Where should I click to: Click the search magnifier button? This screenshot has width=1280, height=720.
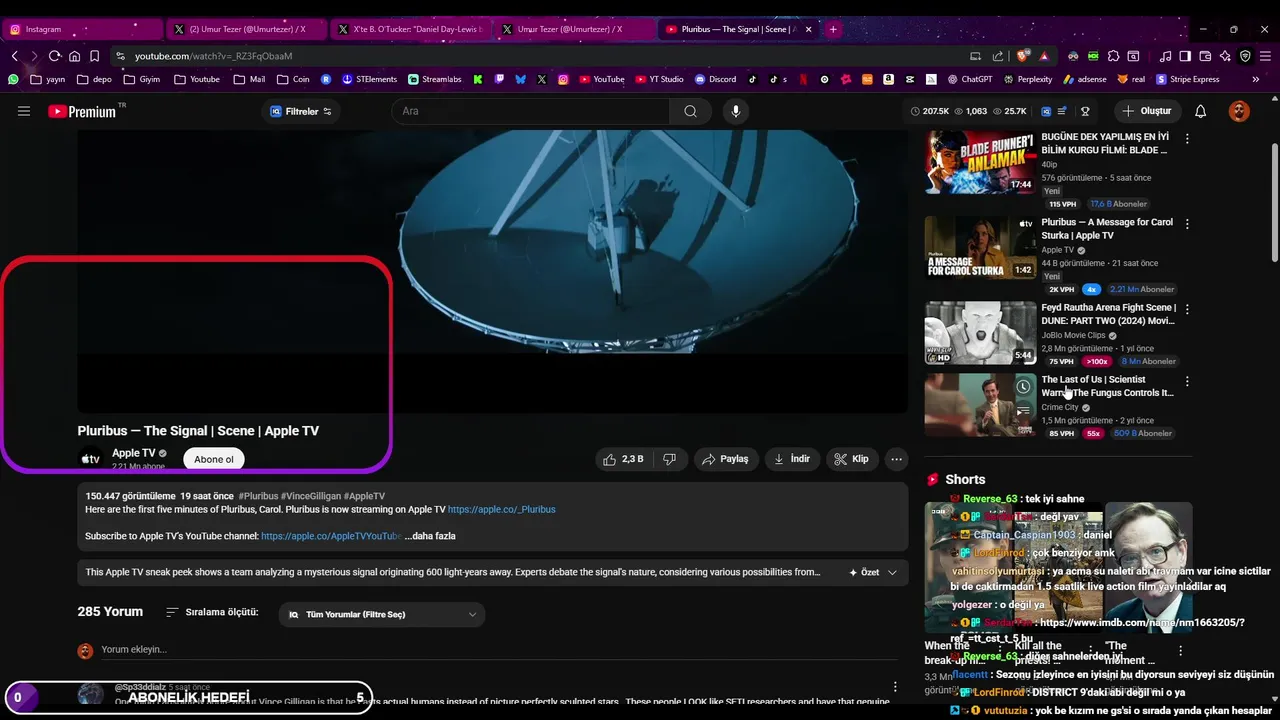[690, 111]
